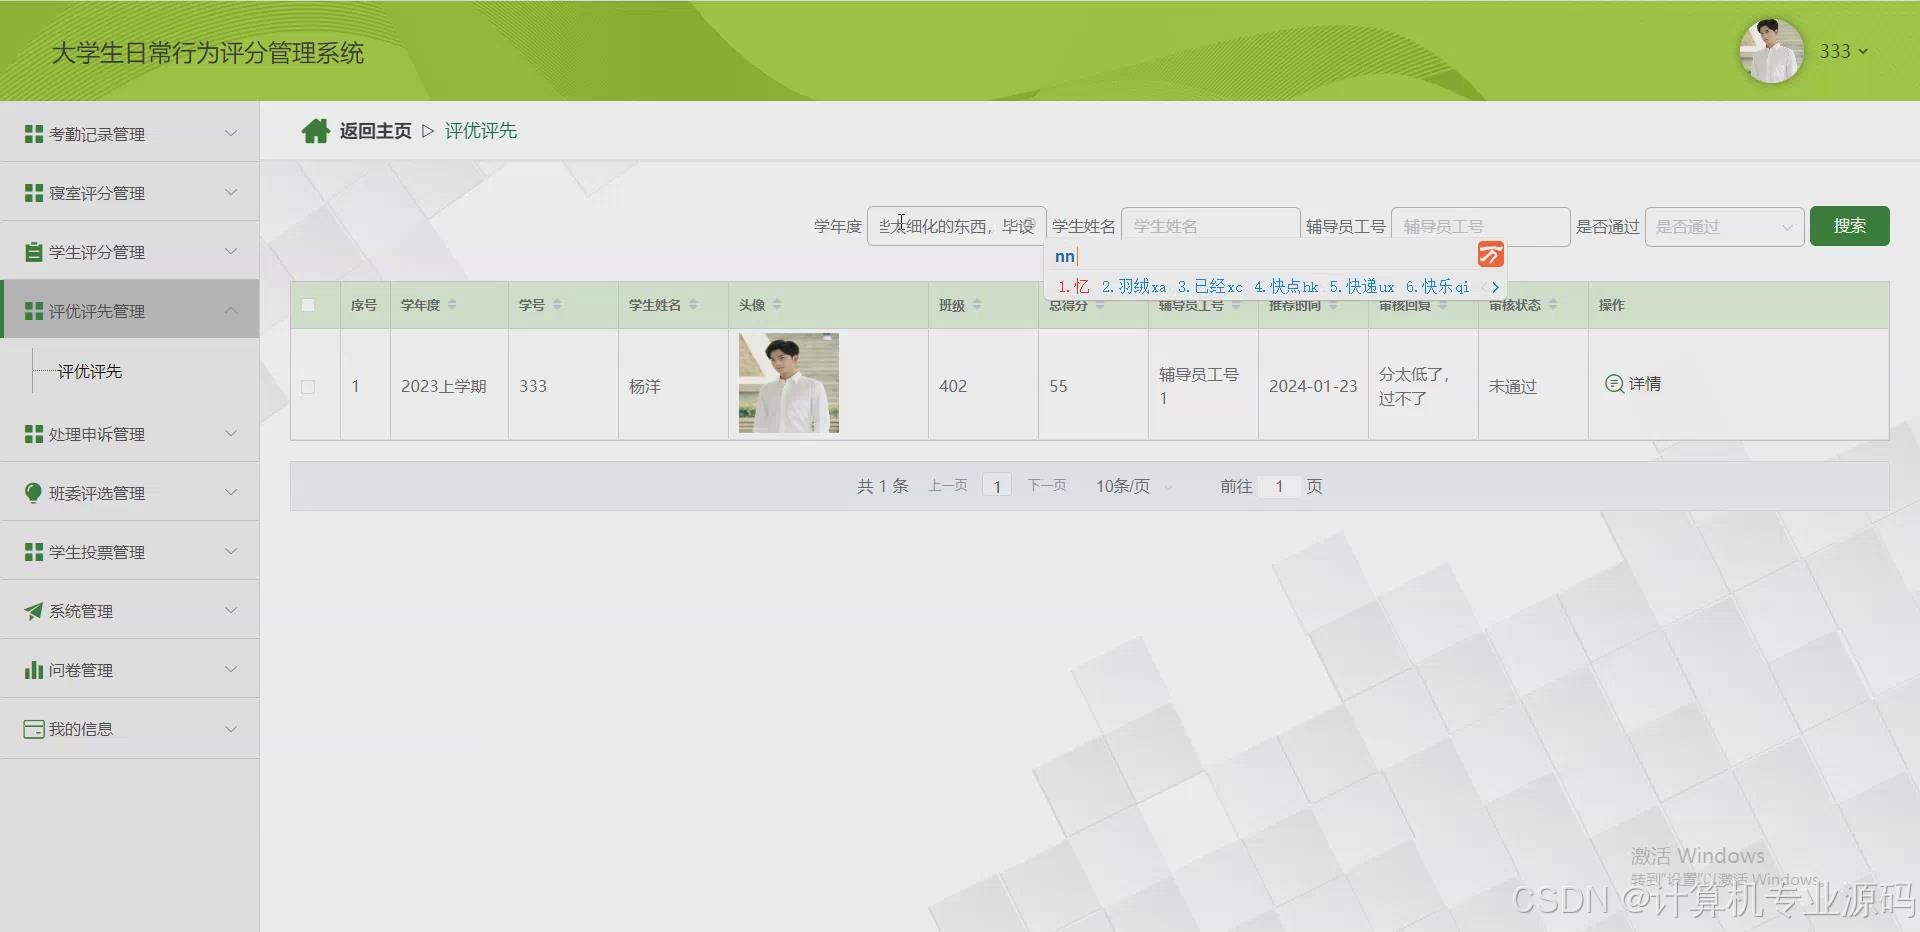
Task: Expand 班委评选管理 menu chevron
Action: (x=231, y=492)
